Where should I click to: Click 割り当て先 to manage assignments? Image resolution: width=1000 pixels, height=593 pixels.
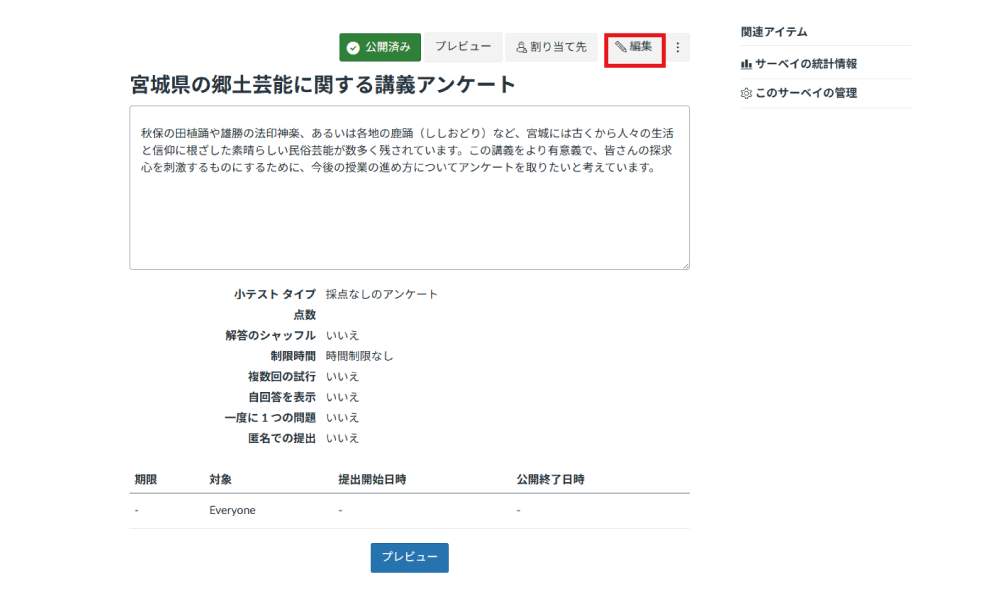click(x=551, y=46)
